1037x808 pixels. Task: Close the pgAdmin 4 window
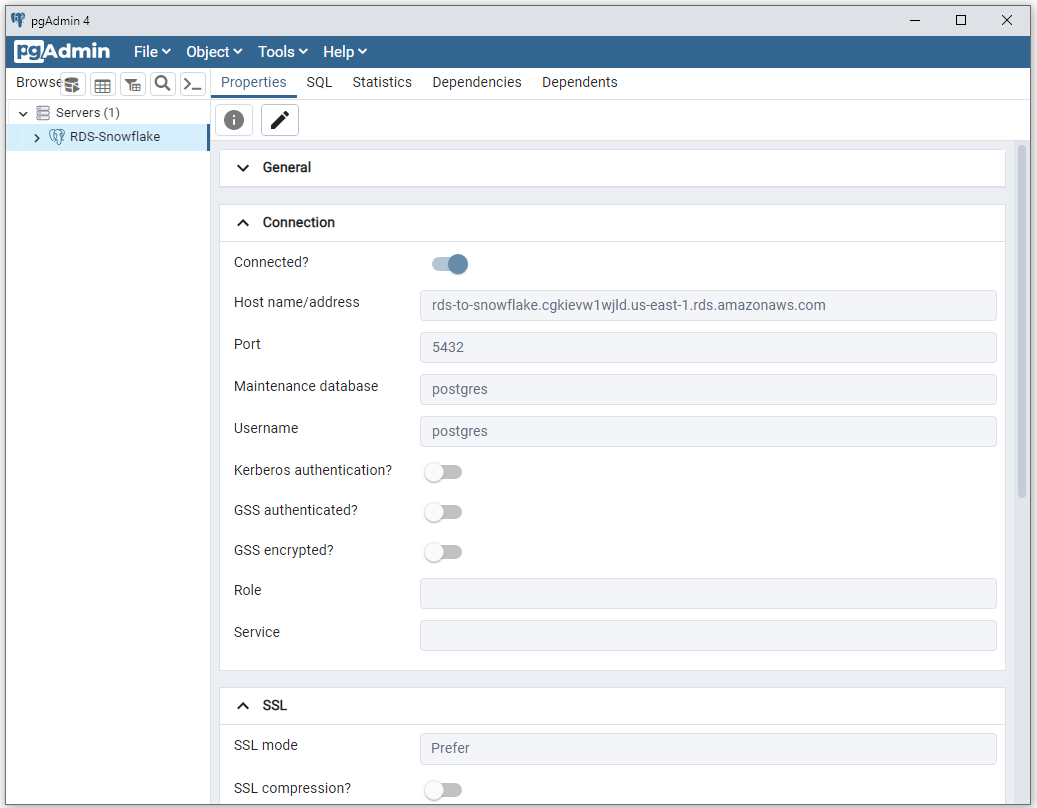tap(1007, 20)
